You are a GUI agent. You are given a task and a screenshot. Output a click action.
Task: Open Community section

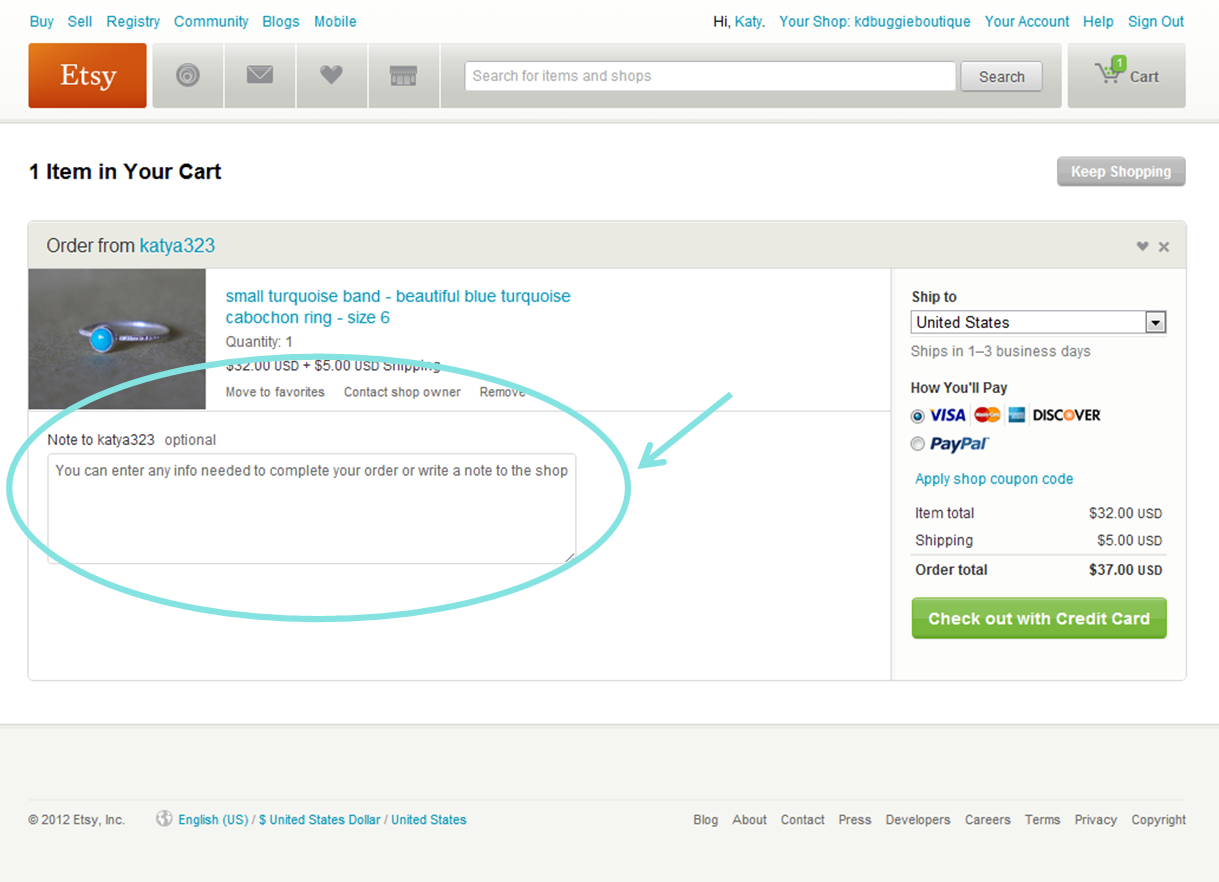pos(211,21)
